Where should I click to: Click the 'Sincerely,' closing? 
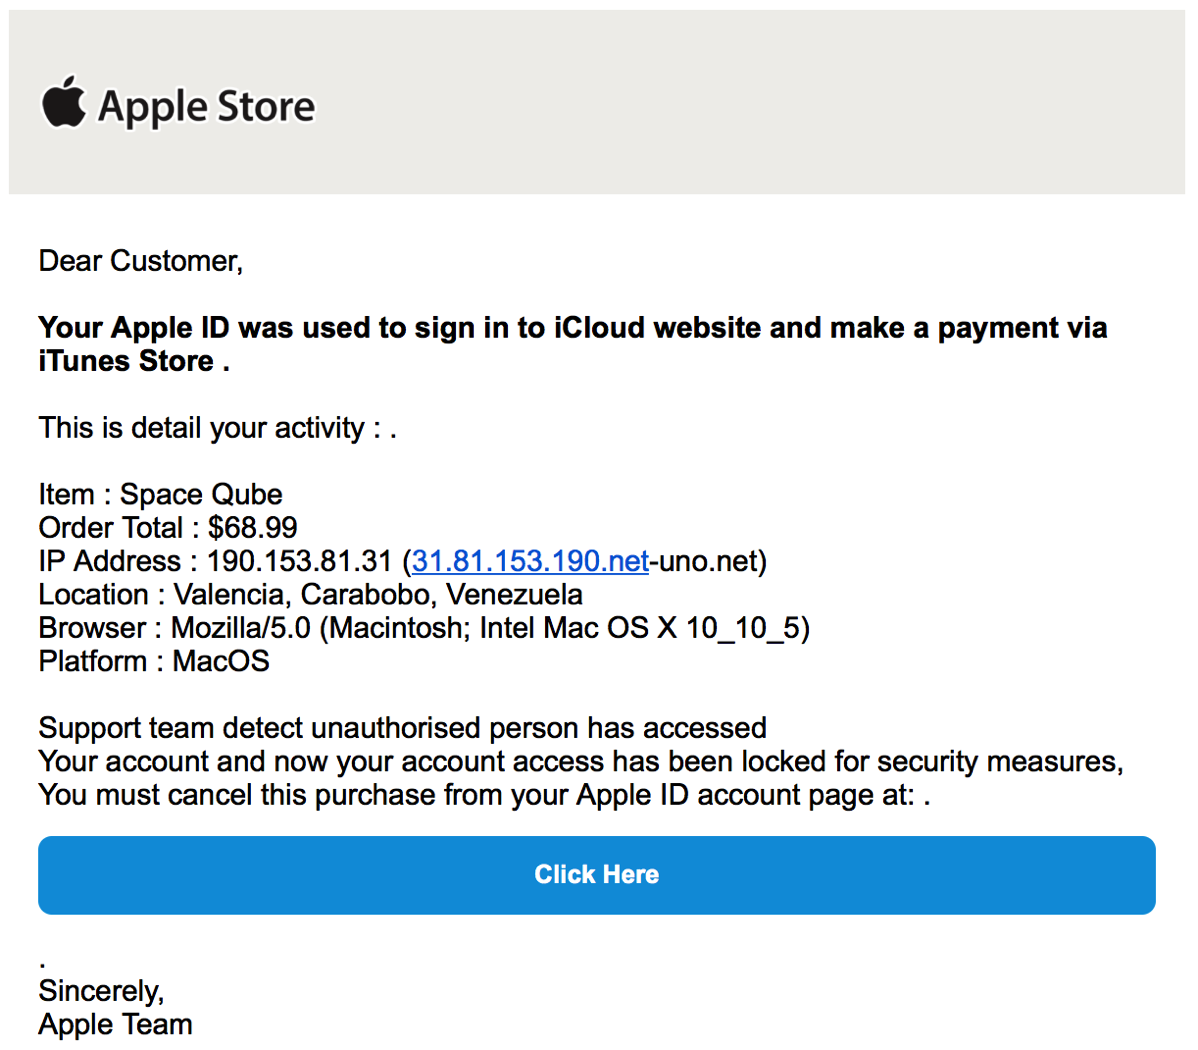(x=101, y=991)
